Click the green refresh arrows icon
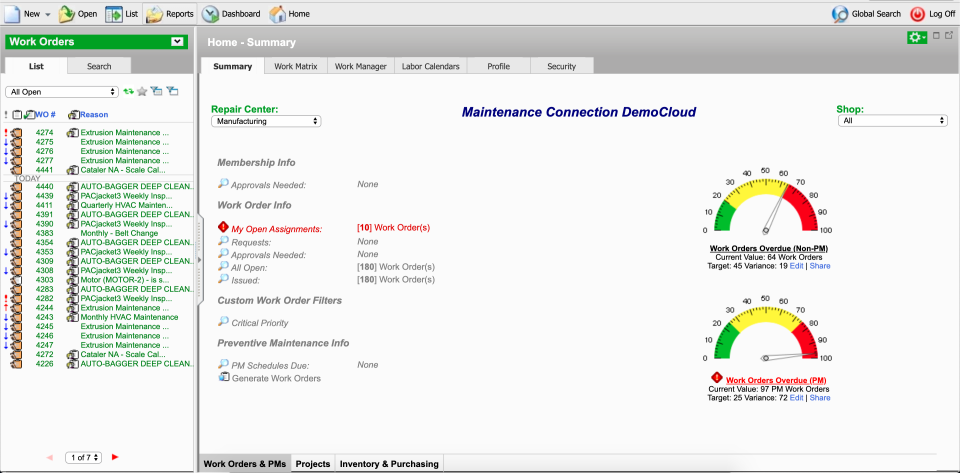The width and height of the screenshot is (960, 473). tap(128, 92)
